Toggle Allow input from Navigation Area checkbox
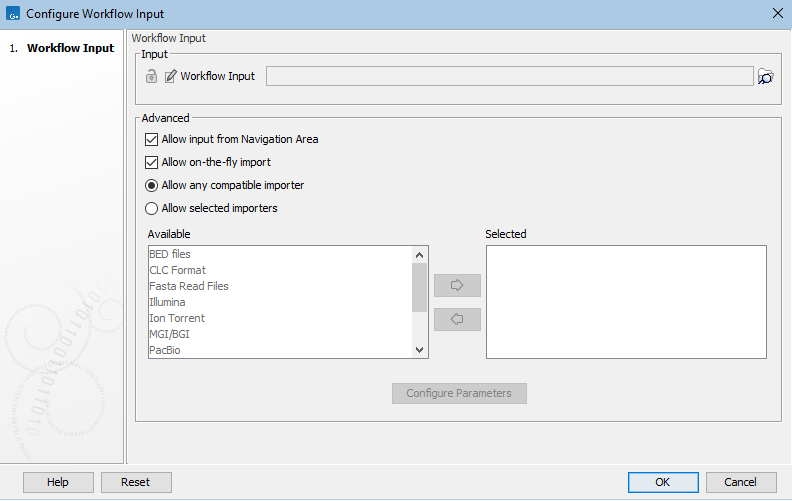792x501 pixels. point(151,139)
